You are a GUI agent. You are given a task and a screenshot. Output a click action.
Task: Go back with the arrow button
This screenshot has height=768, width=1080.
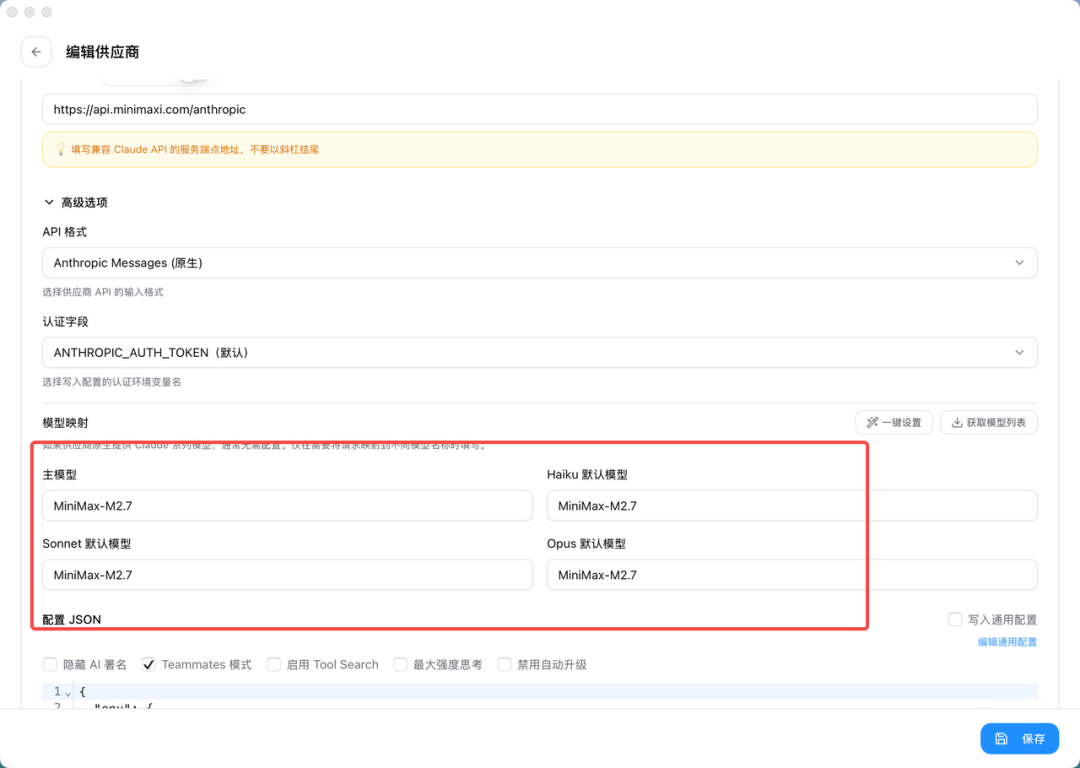click(36, 52)
